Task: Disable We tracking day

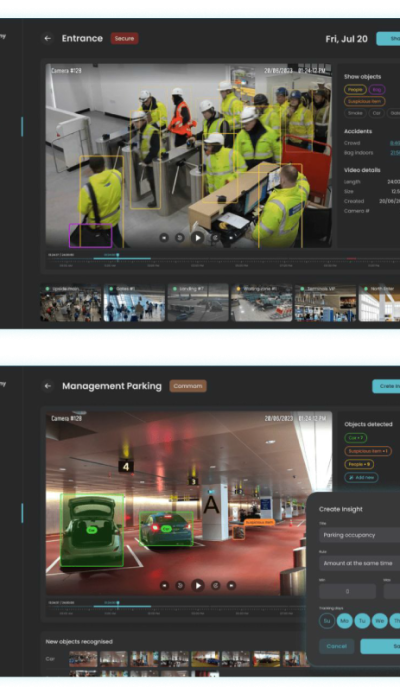Action: [x=379, y=621]
